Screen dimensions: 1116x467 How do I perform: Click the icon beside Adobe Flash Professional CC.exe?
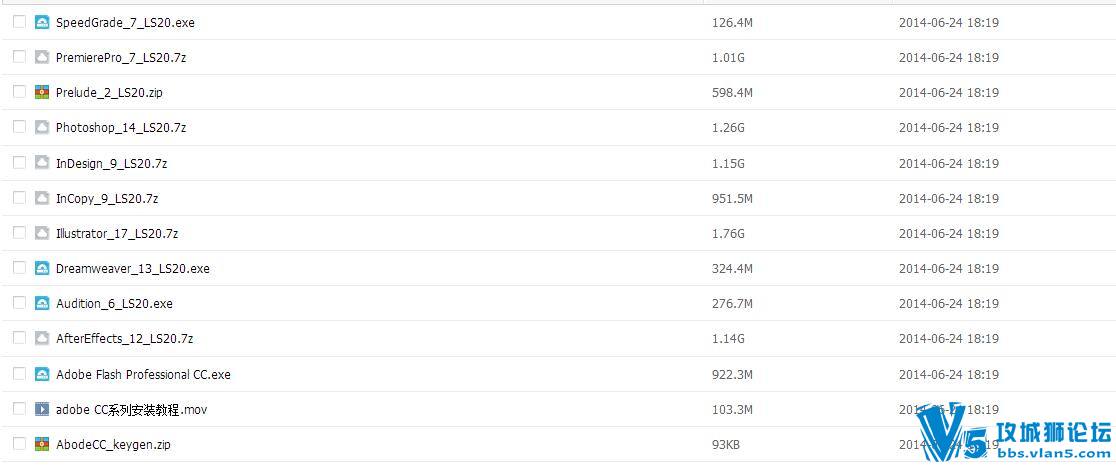point(42,374)
